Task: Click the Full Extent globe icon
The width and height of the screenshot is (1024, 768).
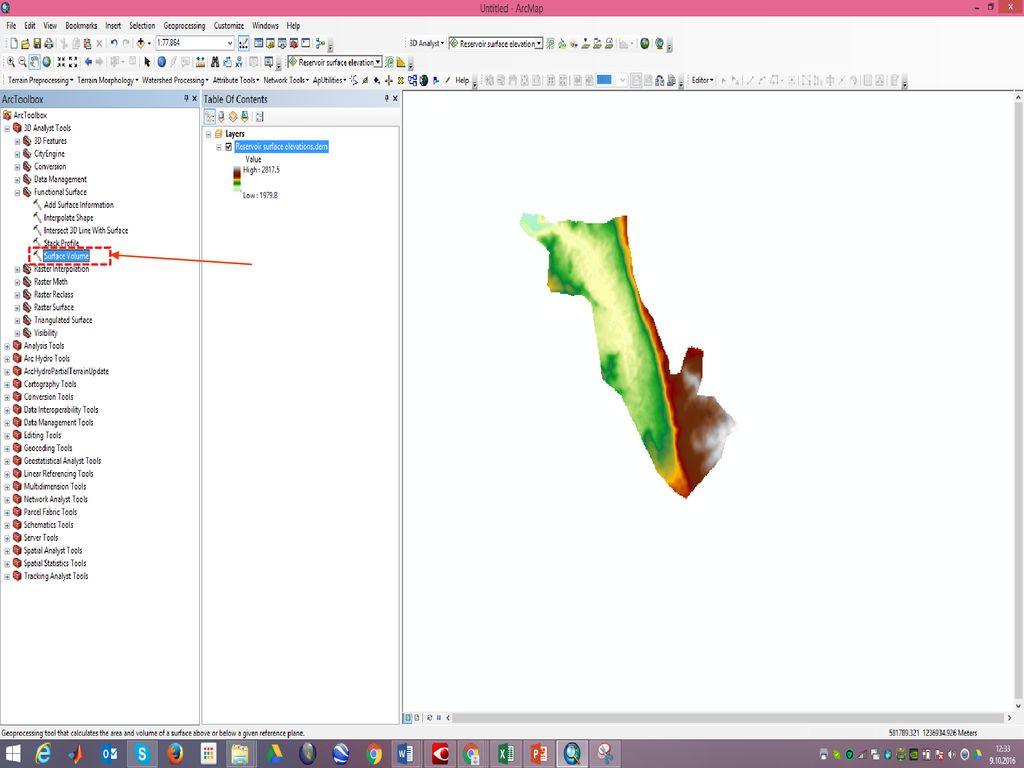Action: point(46,62)
